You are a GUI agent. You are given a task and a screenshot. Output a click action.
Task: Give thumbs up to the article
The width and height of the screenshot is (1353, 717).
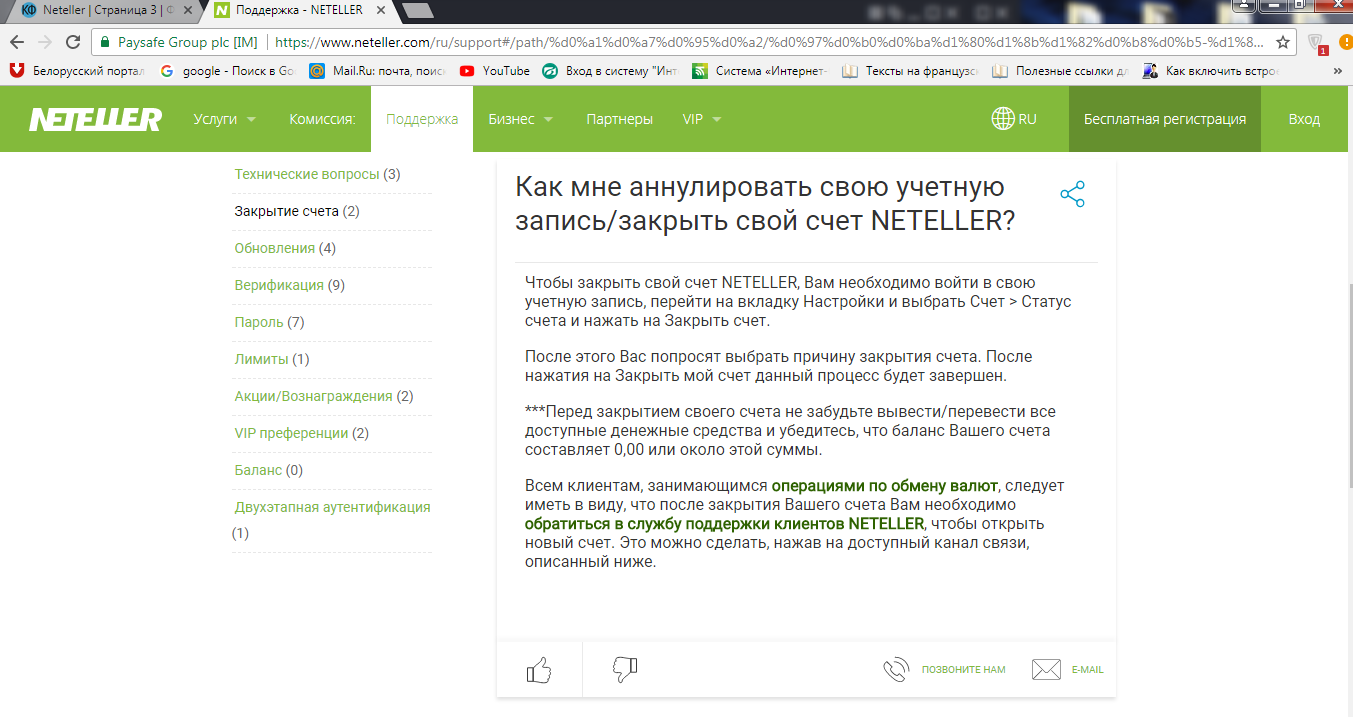[539, 670]
